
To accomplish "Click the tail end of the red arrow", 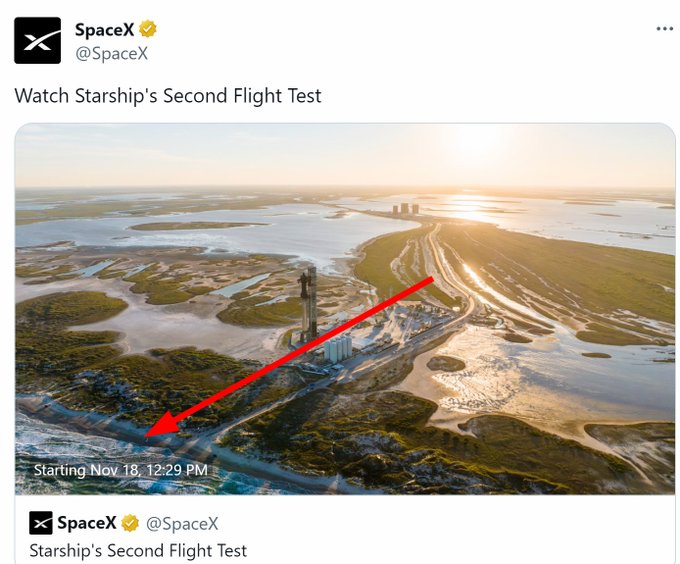I will 430,278.
